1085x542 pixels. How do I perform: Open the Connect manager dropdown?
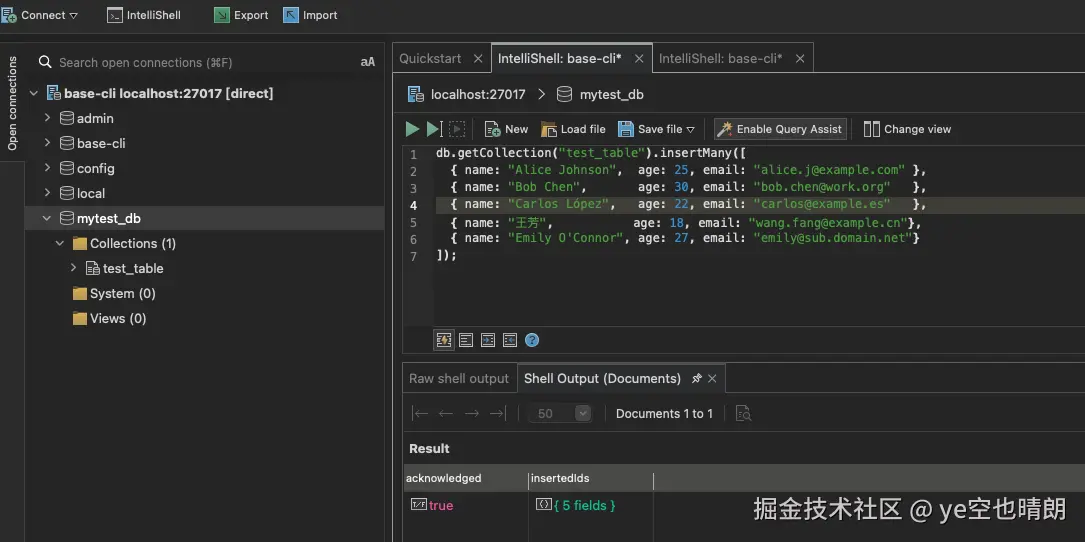click(39, 15)
